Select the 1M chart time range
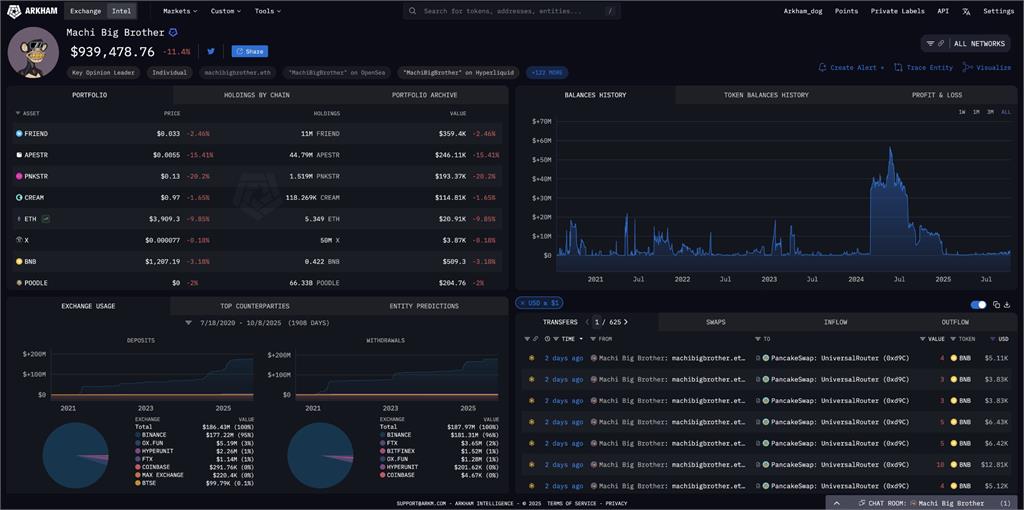This screenshot has height=510, width=1024. click(976, 112)
